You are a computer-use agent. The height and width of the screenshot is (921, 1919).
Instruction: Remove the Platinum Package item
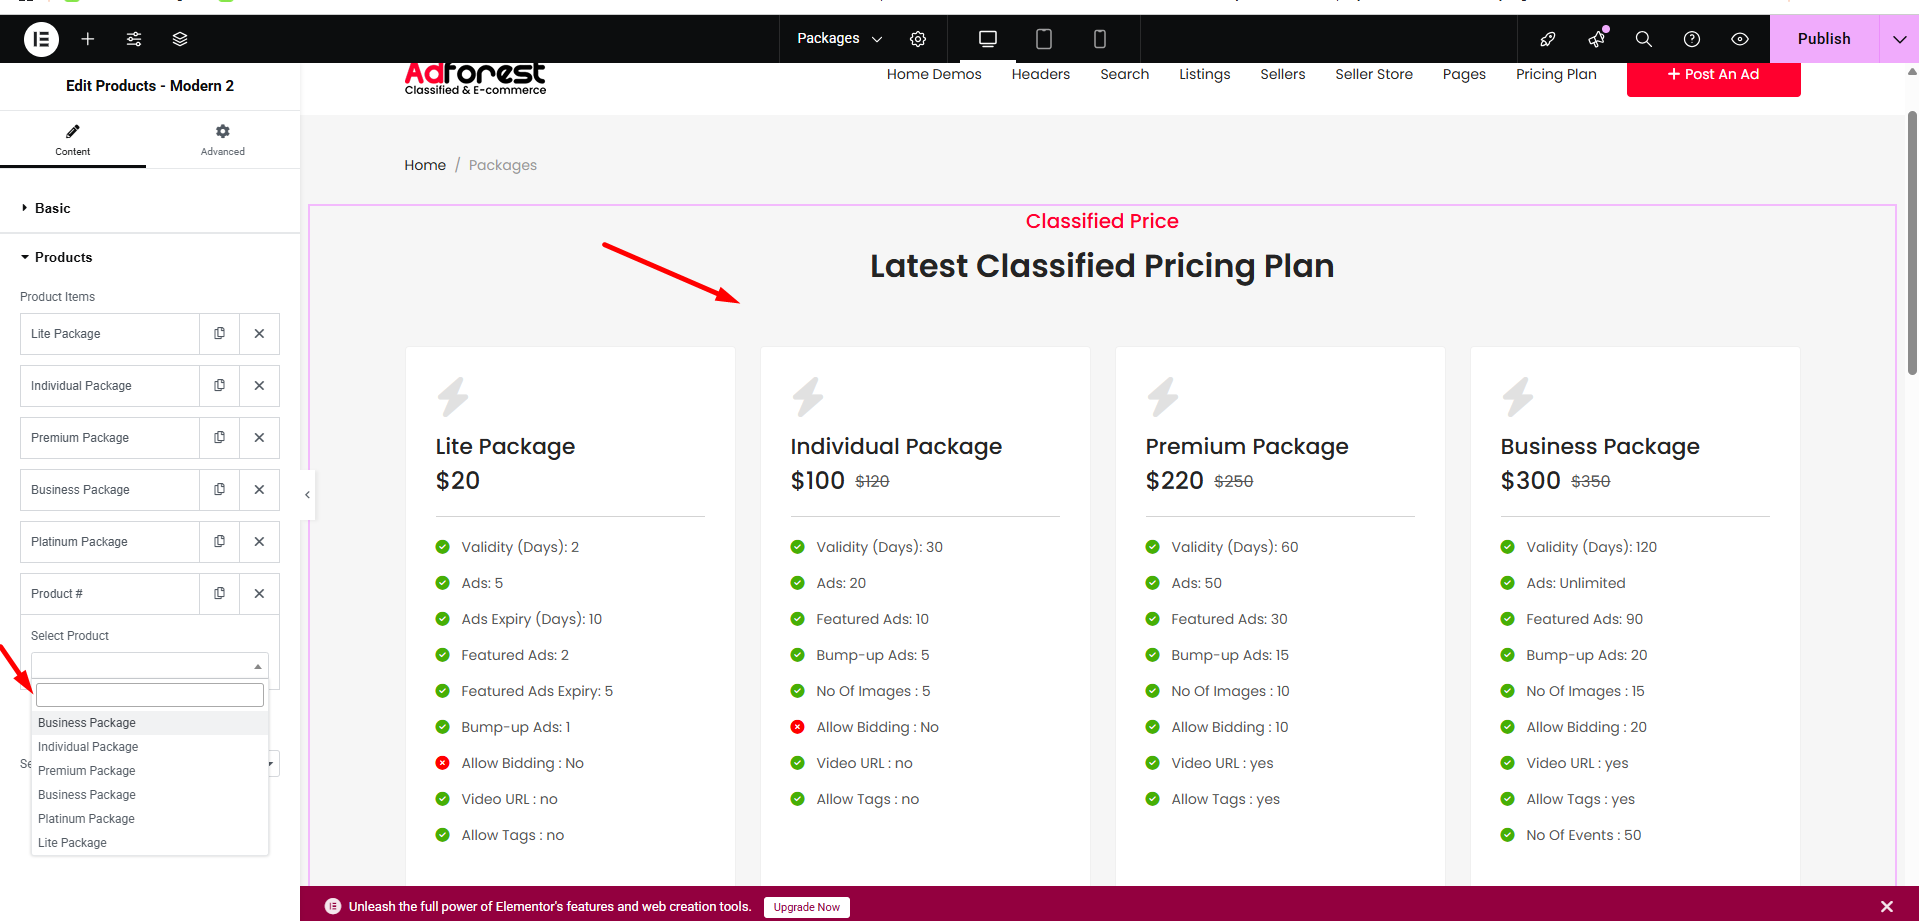pos(259,542)
